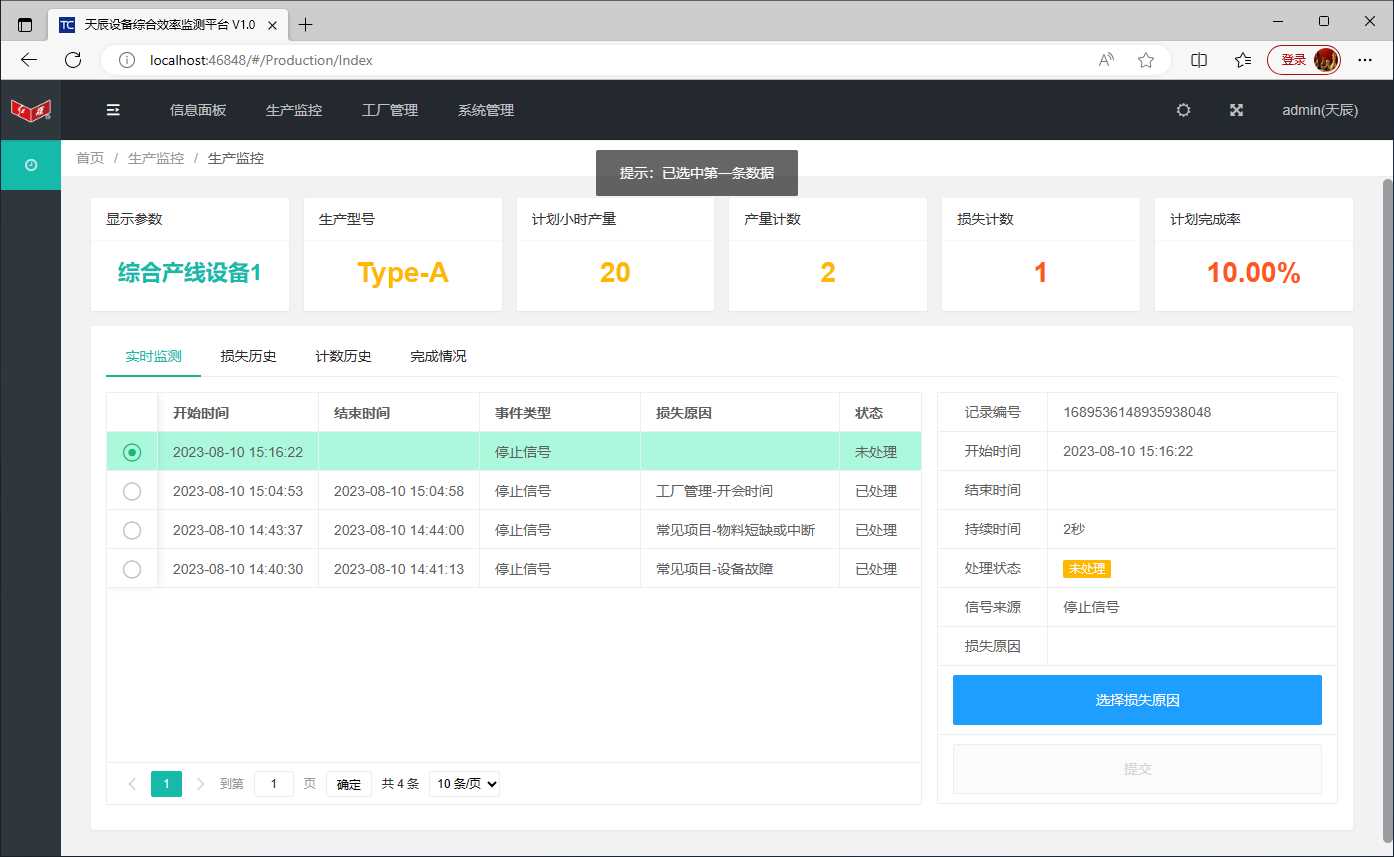Click page number jump input field

[274, 784]
